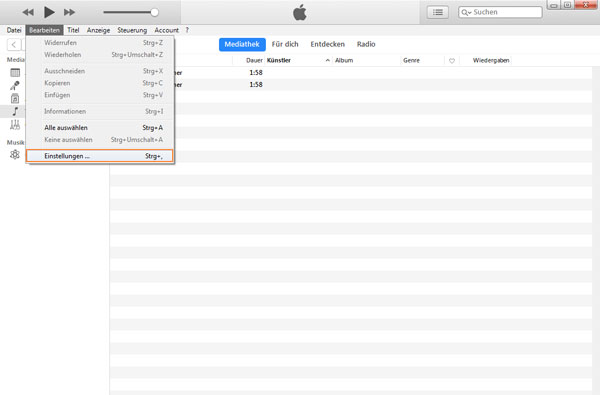Open the Steuerung menu
The height and width of the screenshot is (395, 600).
click(x=132, y=30)
